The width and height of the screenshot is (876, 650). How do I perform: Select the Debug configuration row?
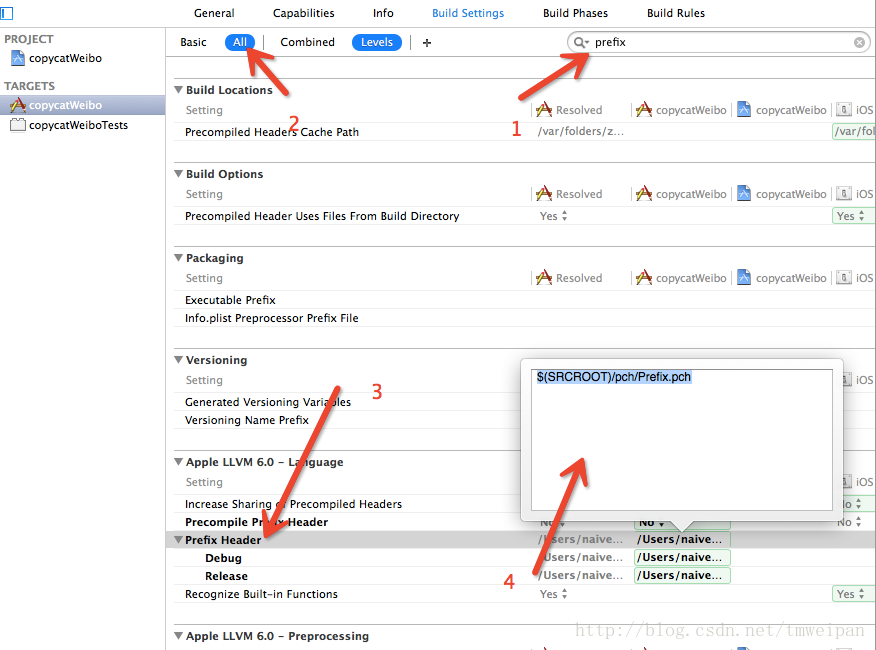[x=223, y=558]
